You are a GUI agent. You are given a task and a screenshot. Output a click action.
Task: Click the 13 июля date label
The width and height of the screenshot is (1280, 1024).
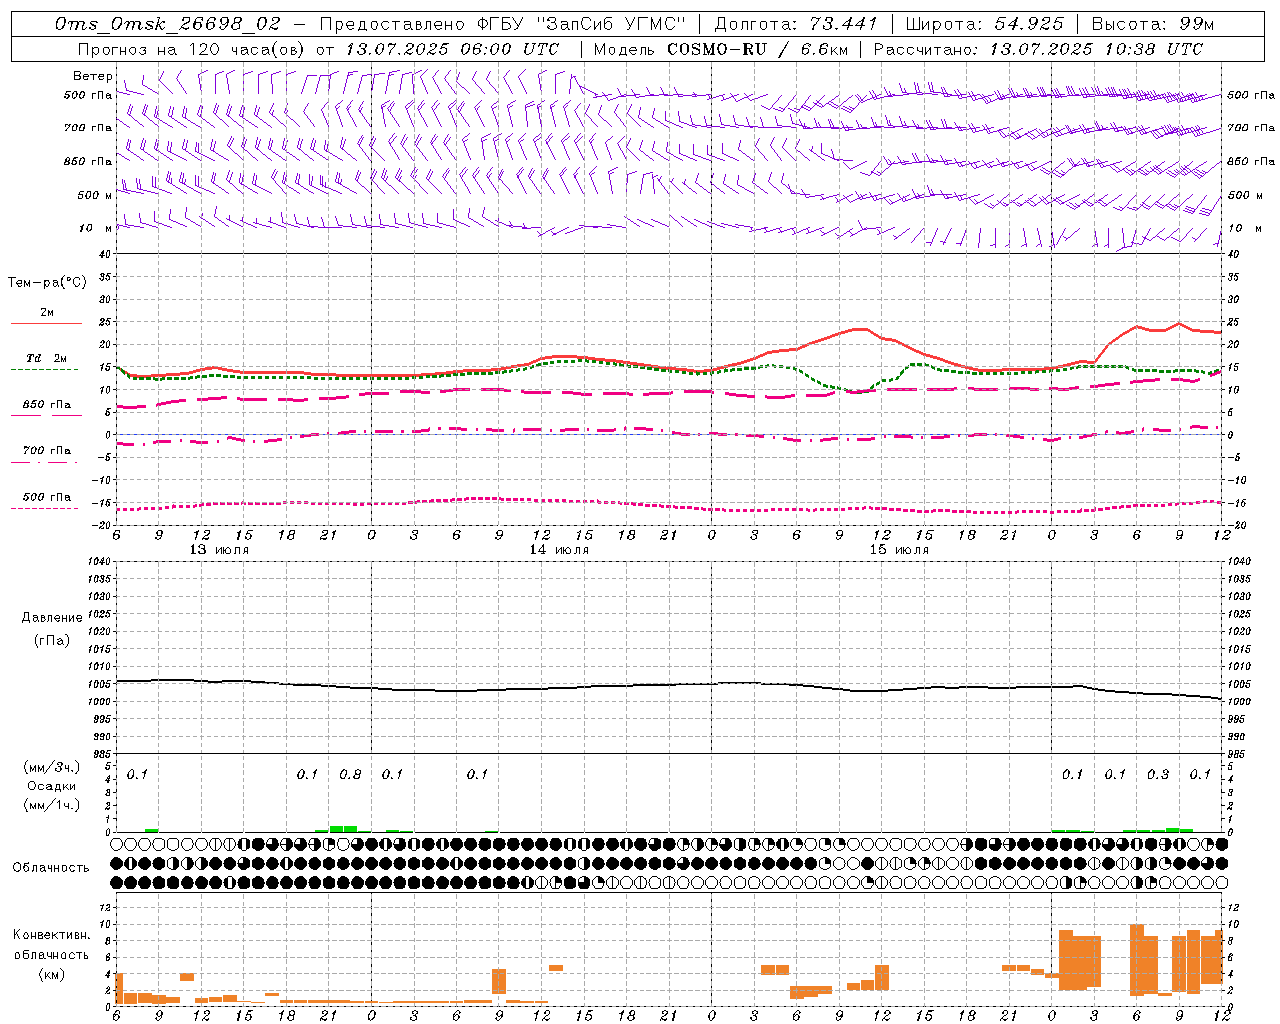[219, 550]
